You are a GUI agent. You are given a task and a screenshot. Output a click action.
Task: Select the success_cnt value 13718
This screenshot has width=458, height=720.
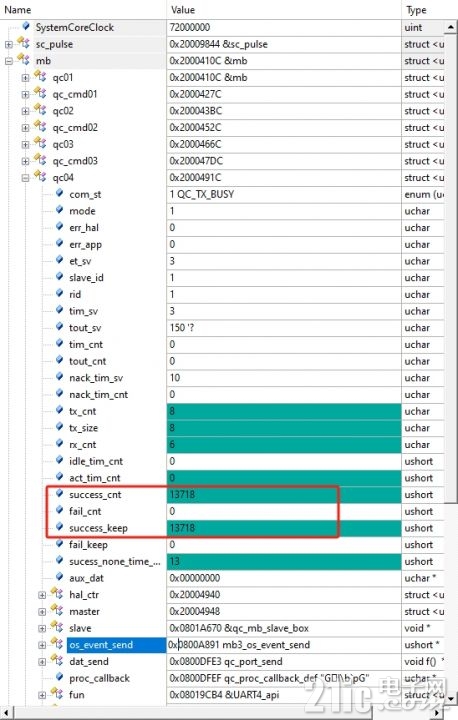click(284, 495)
